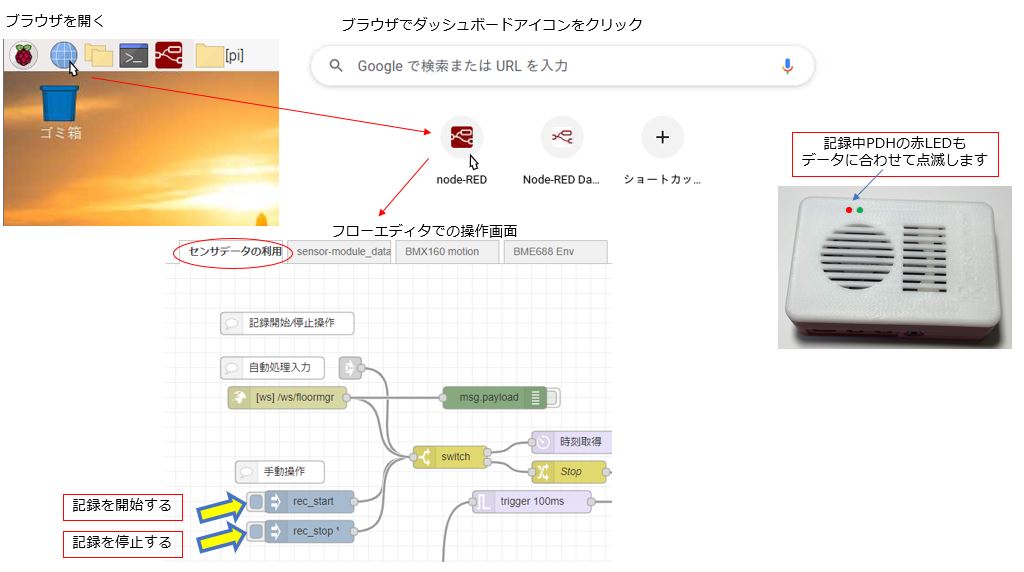Image resolution: width=1024 pixels, height=572 pixels.
Task: Open the BMX160 motion flow tab
Action: click(442, 252)
